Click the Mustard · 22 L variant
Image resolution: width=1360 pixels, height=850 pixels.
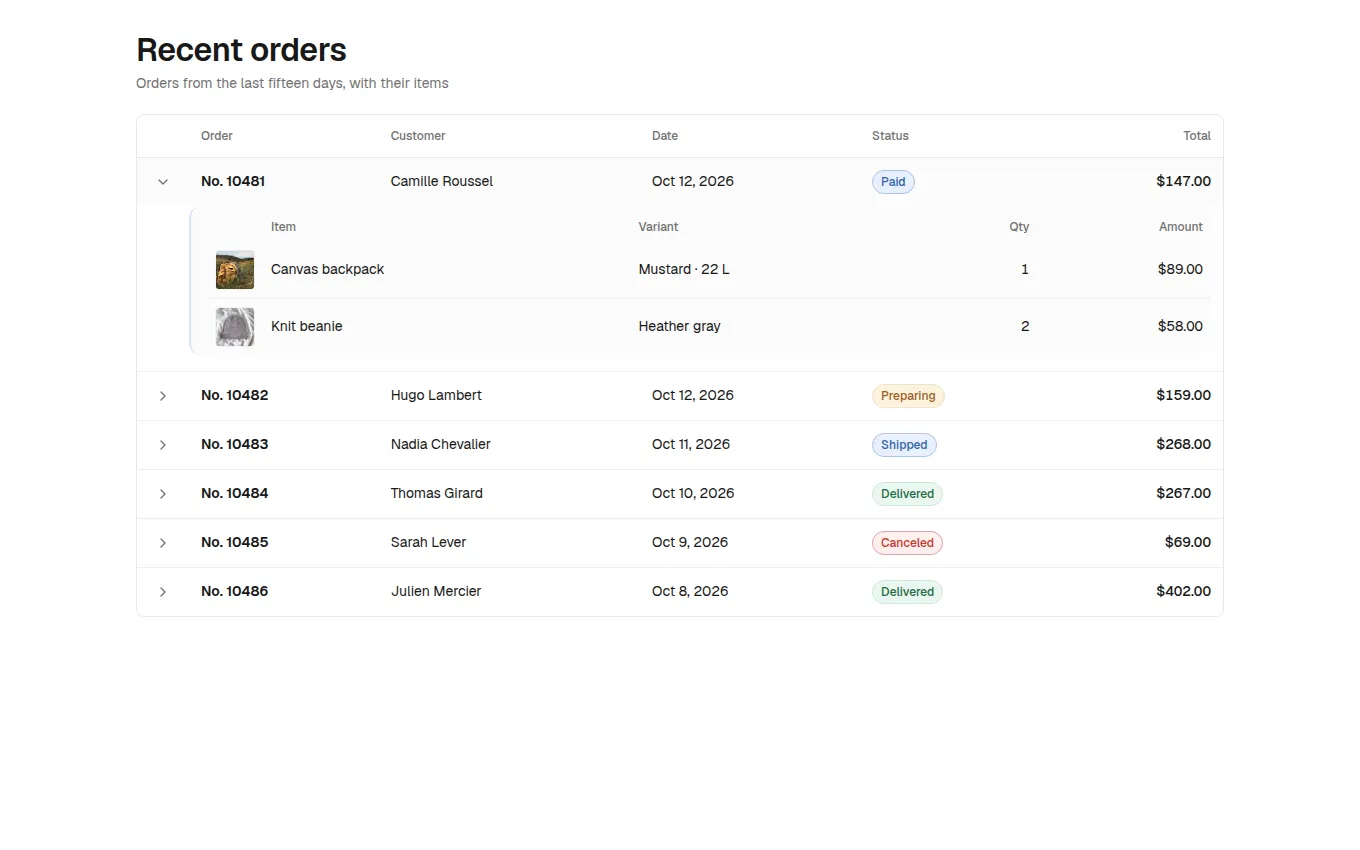[x=684, y=270]
